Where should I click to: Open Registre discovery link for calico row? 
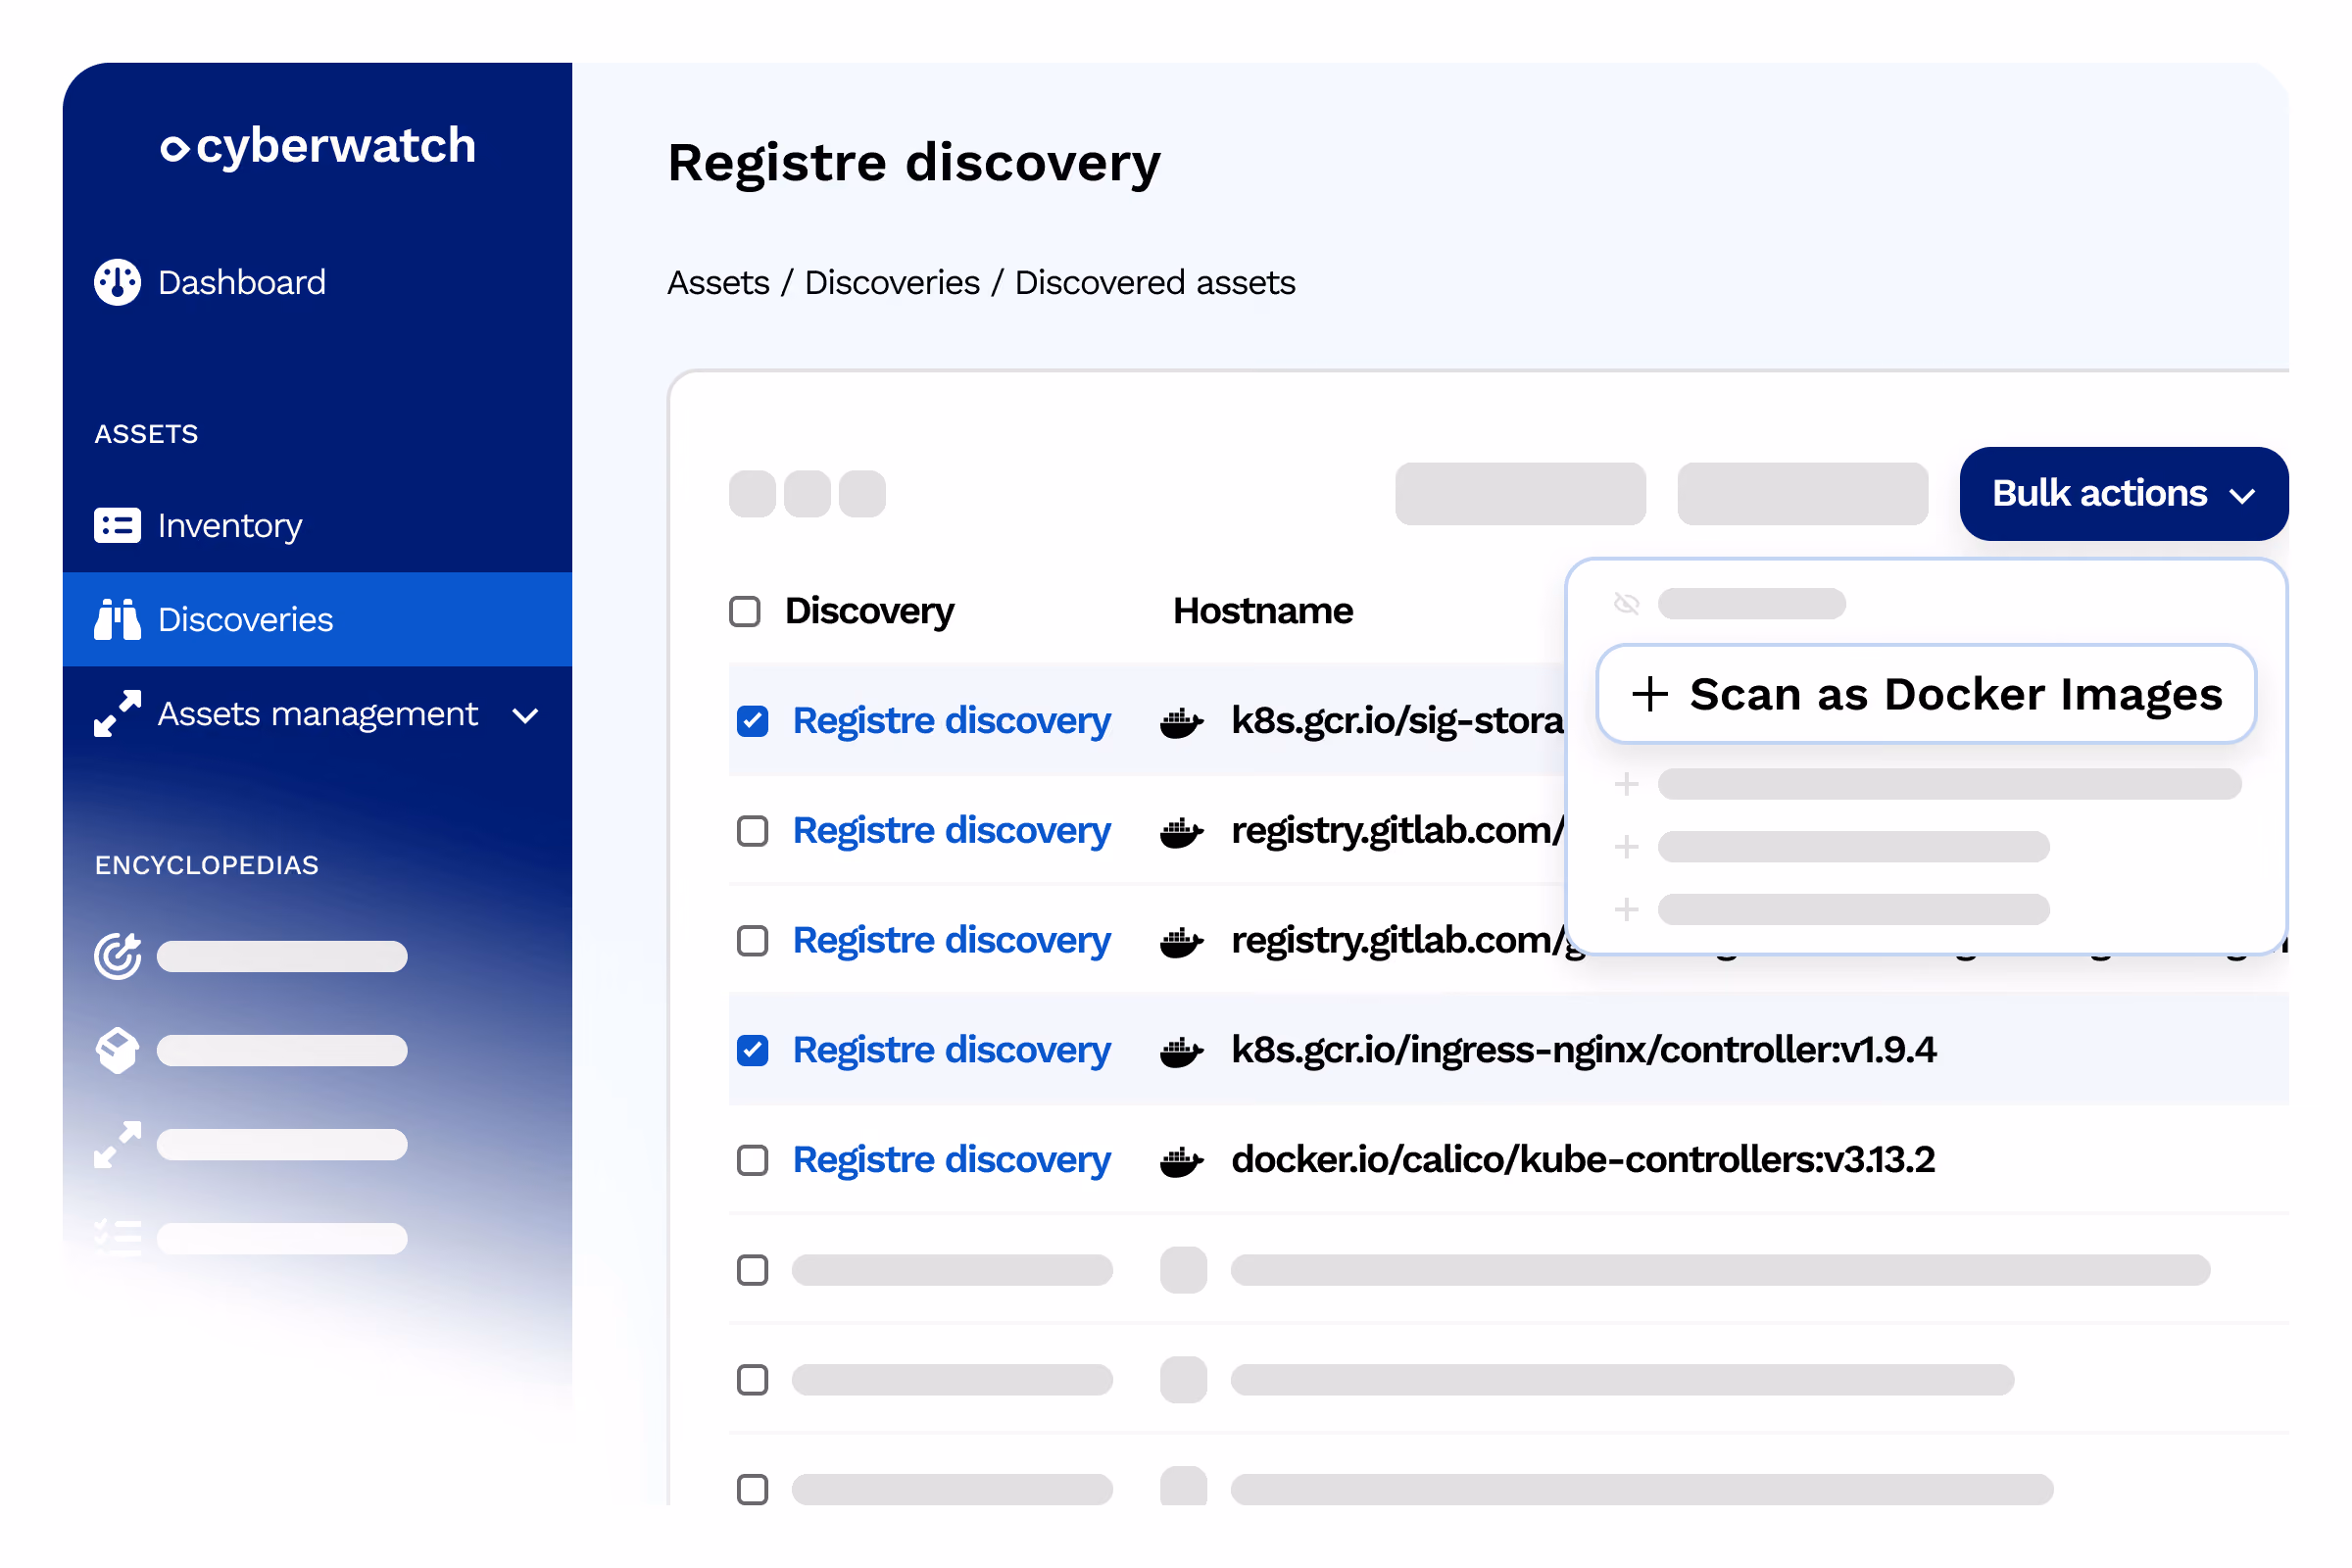[x=951, y=1160]
